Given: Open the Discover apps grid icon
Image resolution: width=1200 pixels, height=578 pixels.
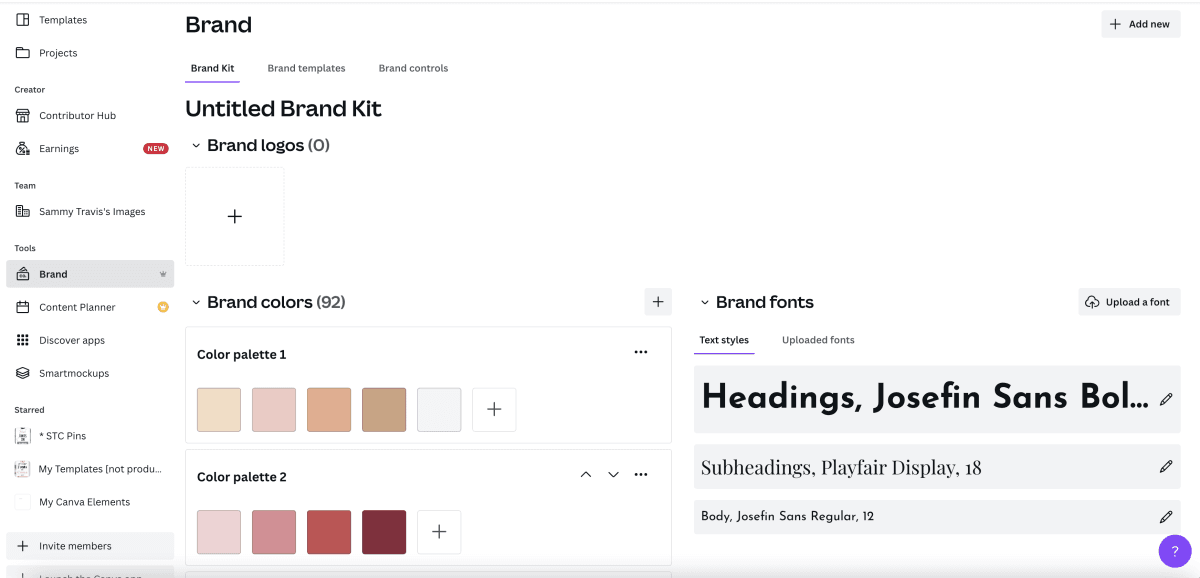Looking at the screenshot, I should [23, 340].
